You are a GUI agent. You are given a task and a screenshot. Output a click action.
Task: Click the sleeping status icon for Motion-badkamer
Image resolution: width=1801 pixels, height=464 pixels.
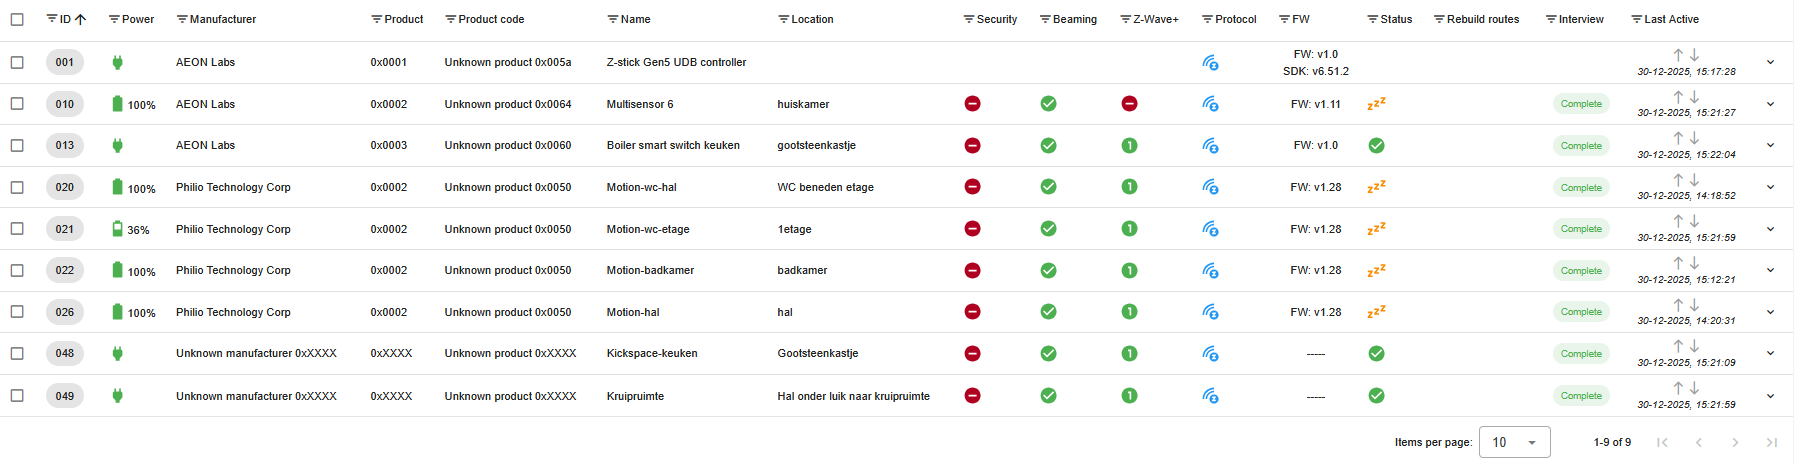coord(1376,270)
